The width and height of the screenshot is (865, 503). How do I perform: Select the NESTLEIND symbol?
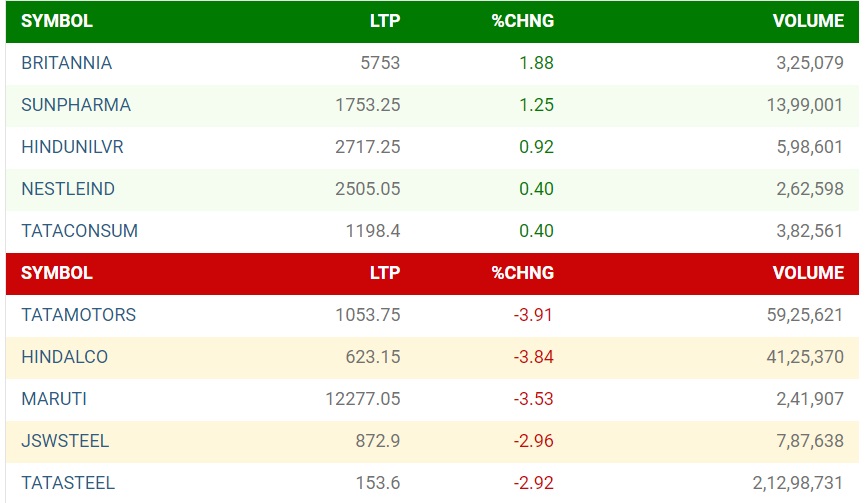point(68,189)
